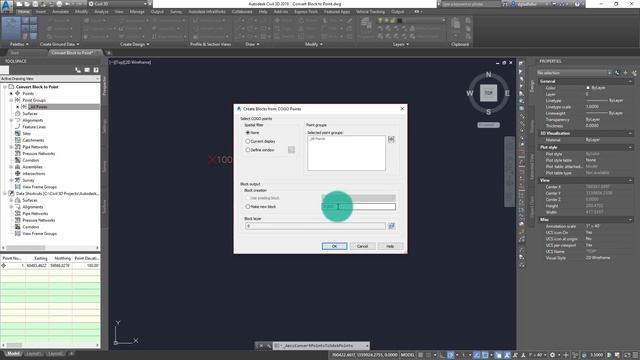The width and height of the screenshot is (640, 360).
Task: Expand the Survey tree node
Action: pyautogui.click(x=11, y=180)
